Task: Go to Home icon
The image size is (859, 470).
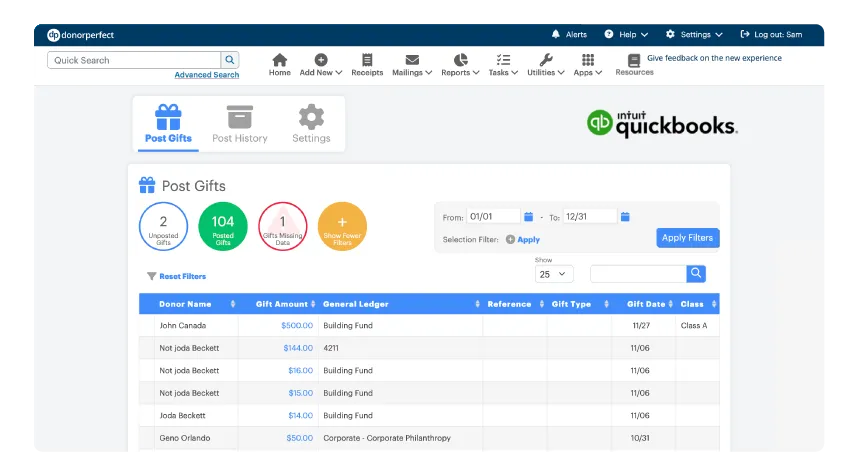Action: pos(279,60)
